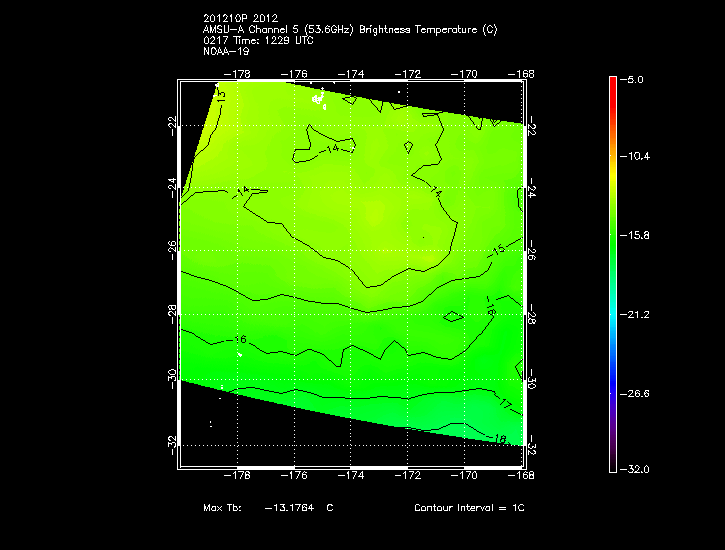Click the Max Tb value -13.1764

click(x=289, y=509)
